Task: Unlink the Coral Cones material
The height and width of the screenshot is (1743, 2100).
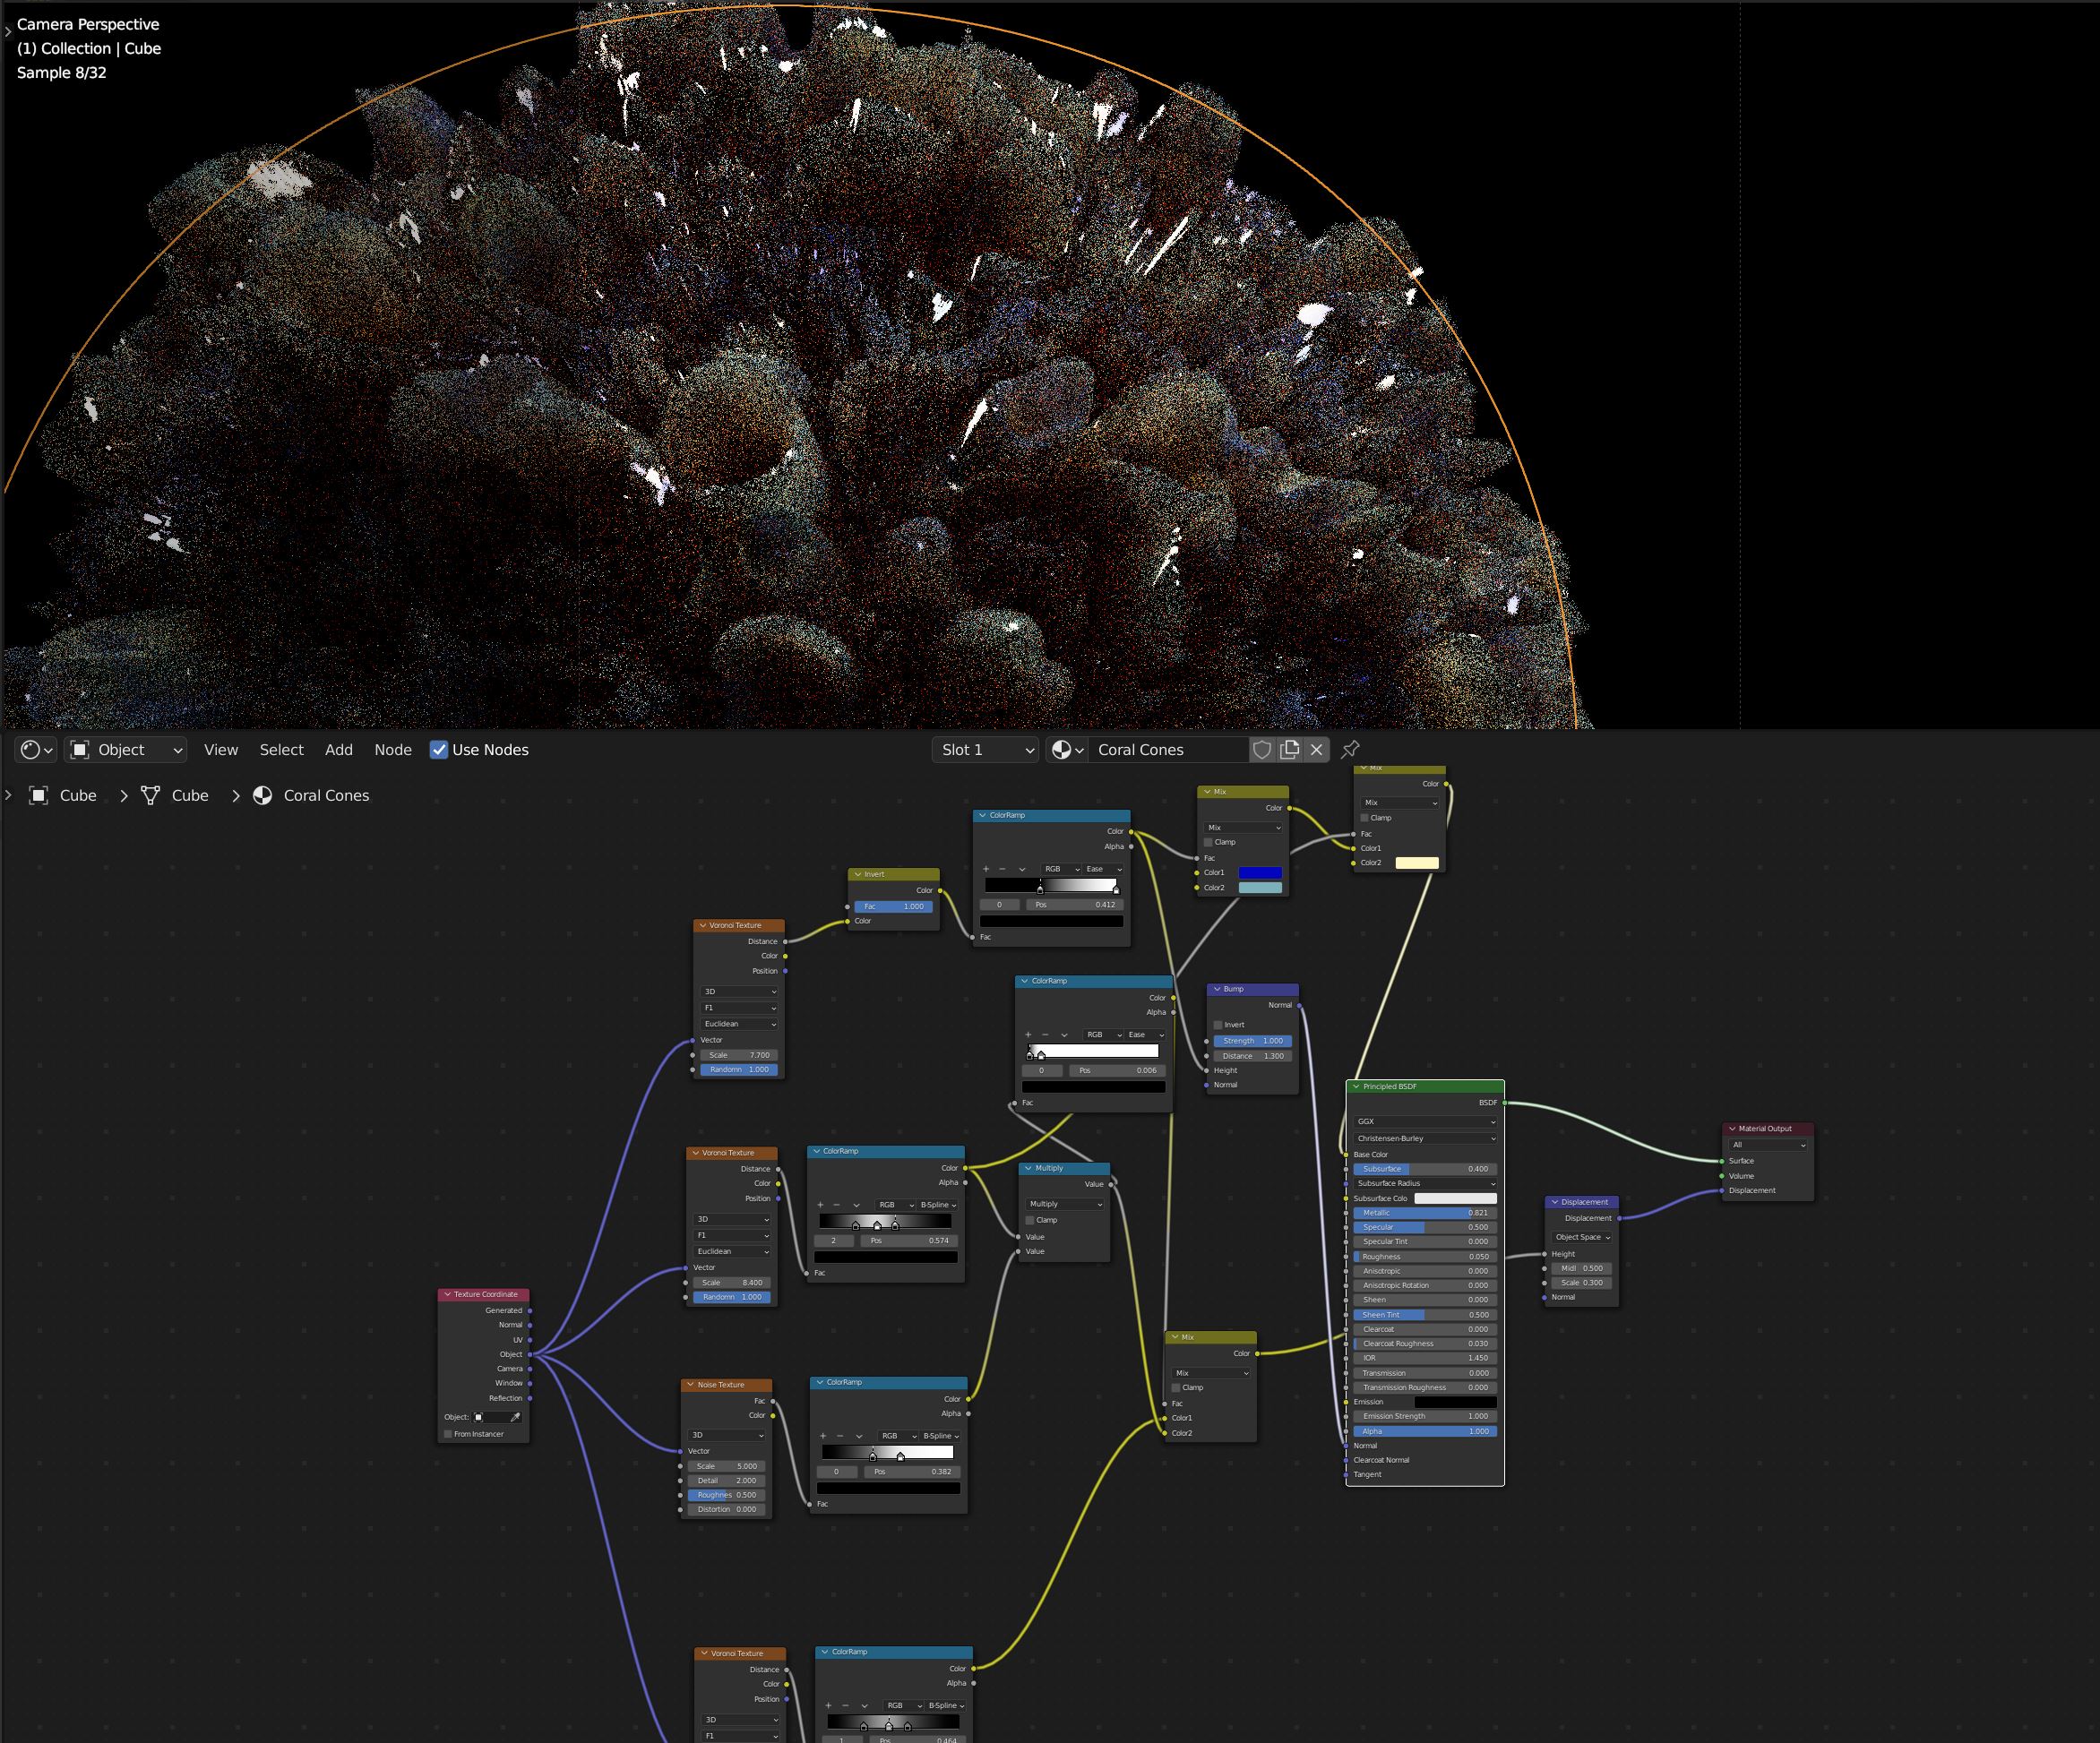Action: [x=1317, y=750]
